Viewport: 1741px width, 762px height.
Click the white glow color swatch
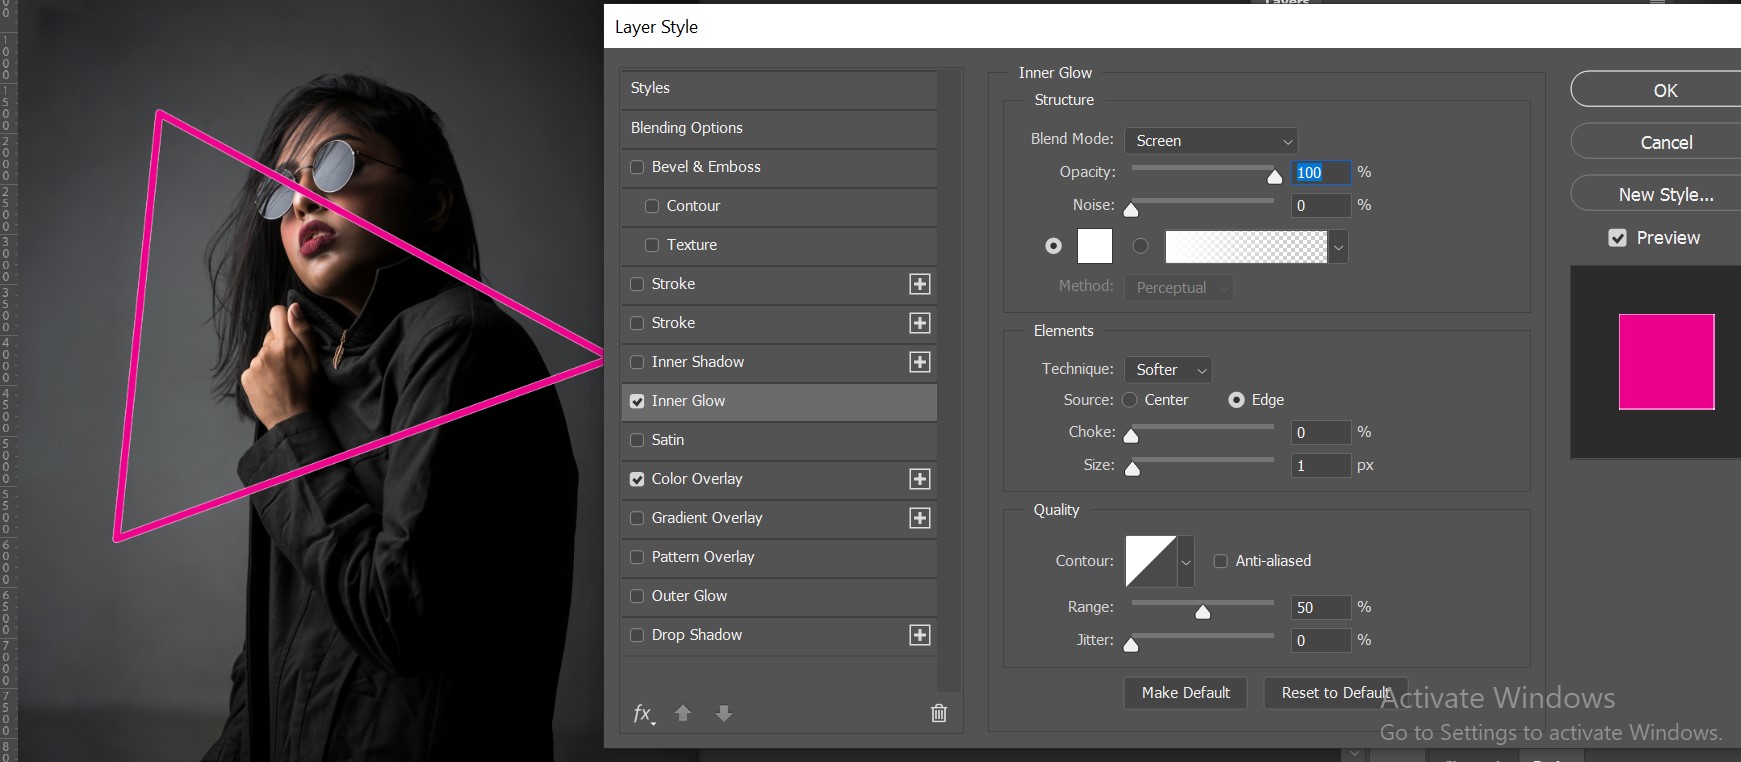(x=1095, y=246)
